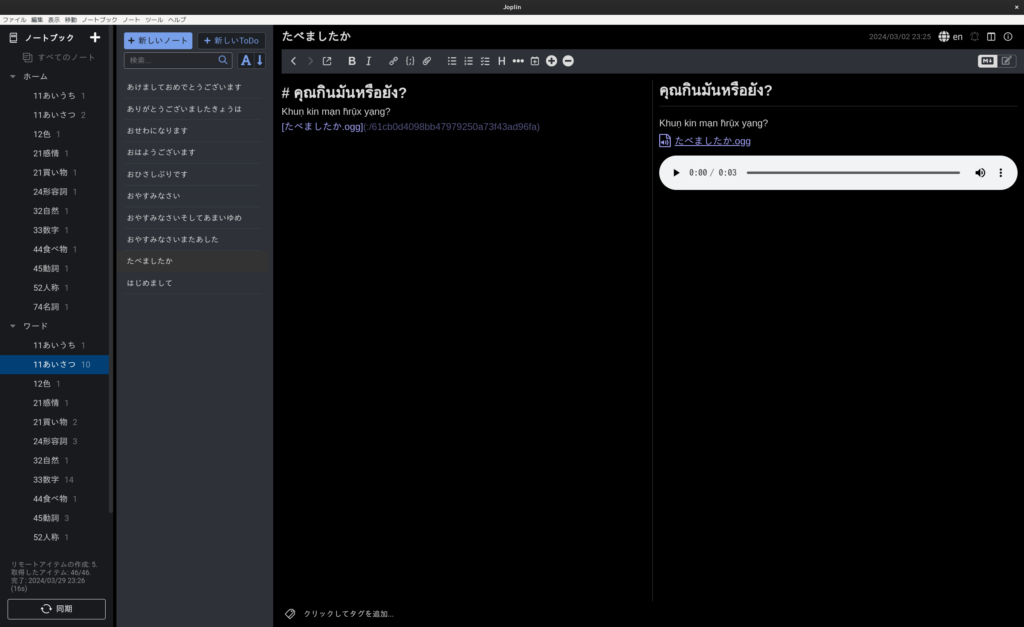The width and height of the screenshot is (1024, 627).
Task: Open the 編集 menu
Action: tap(37, 20)
